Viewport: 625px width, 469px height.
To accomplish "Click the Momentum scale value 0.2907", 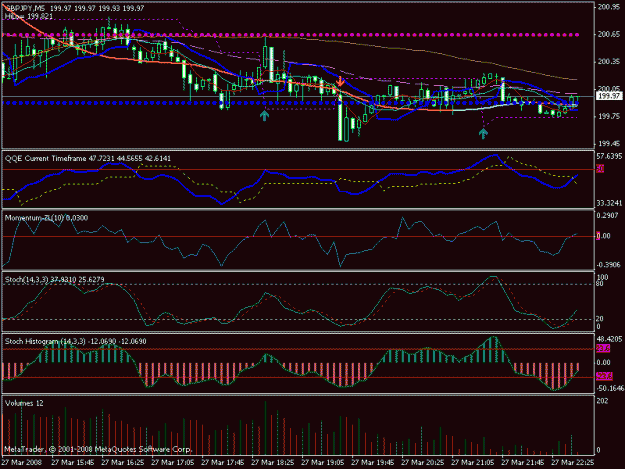I will pyautogui.click(x=608, y=216).
